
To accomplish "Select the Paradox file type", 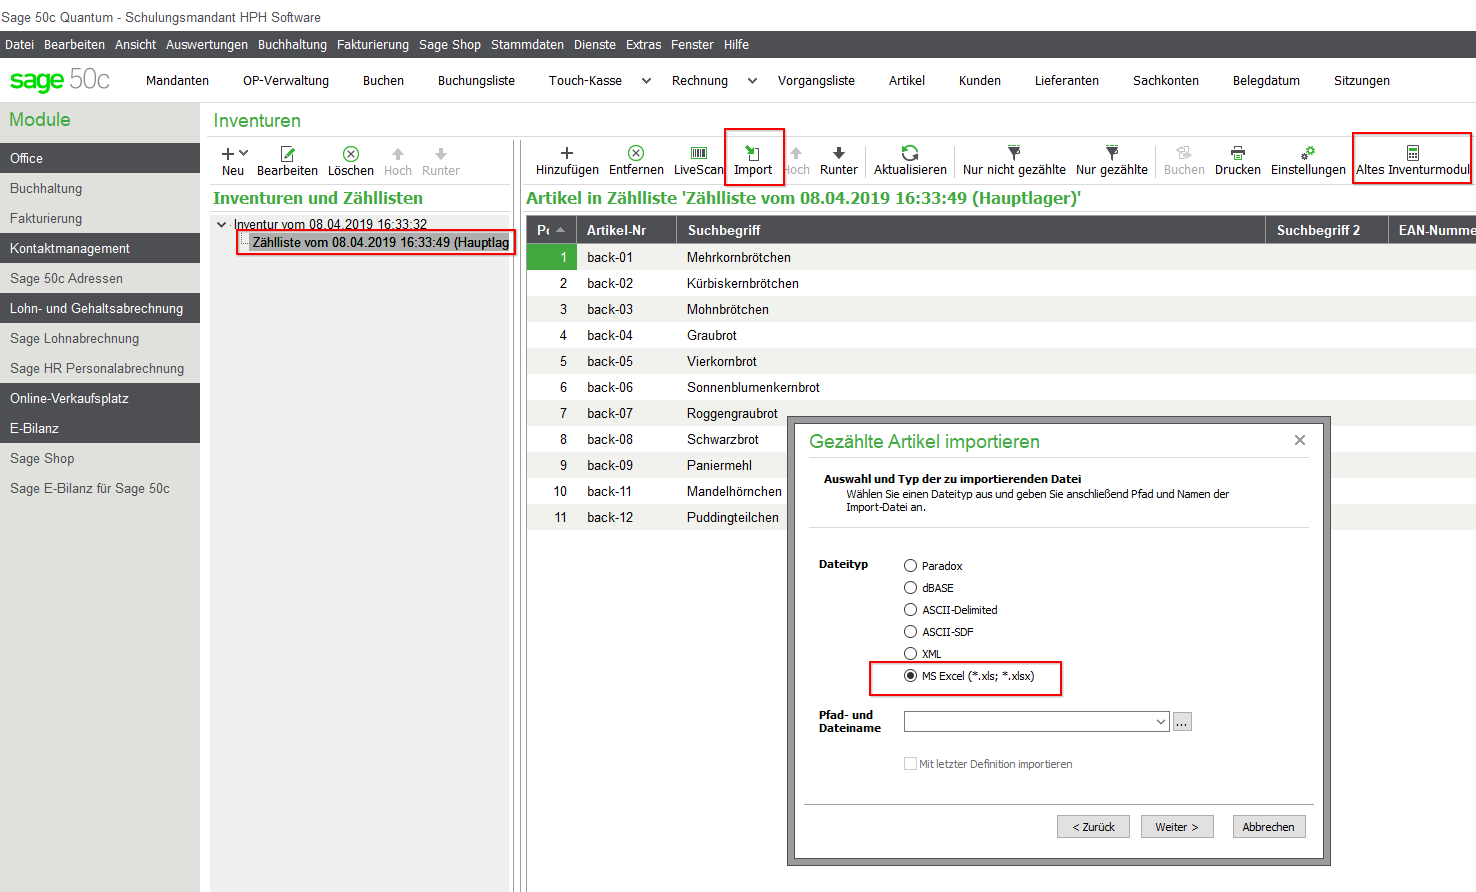I will [x=910, y=566].
